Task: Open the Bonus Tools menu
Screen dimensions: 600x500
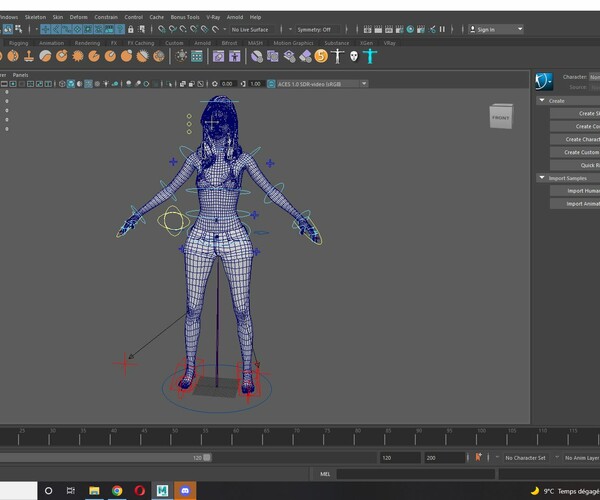Action: tap(185, 17)
